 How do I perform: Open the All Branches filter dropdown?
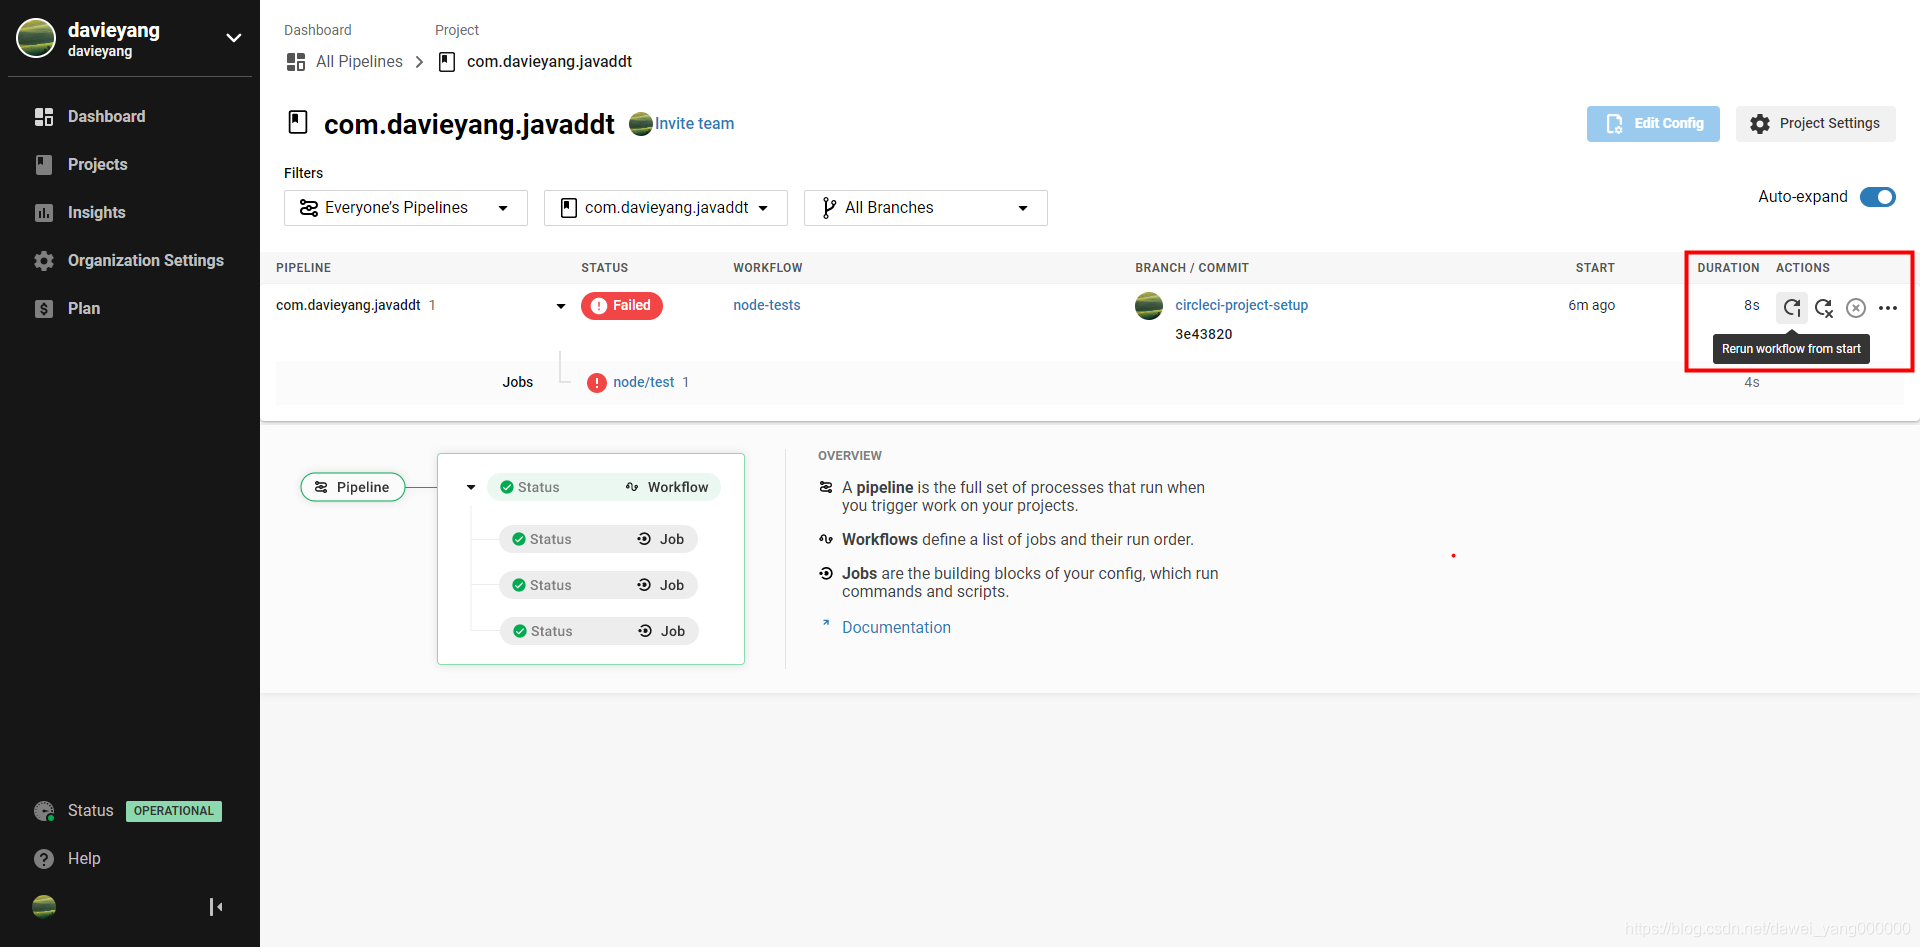[926, 208]
